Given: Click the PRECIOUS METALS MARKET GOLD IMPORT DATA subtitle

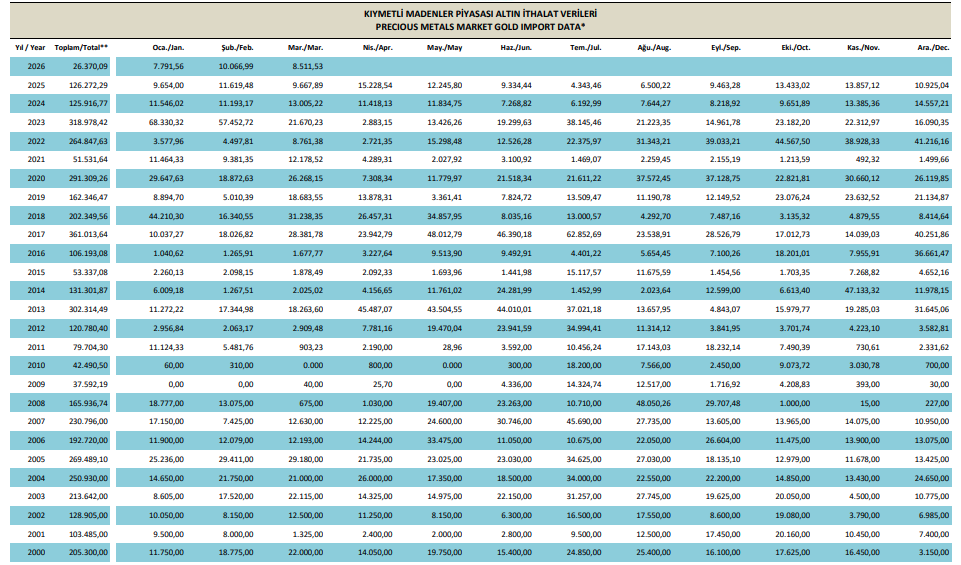Looking at the screenshot, I should point(480,28).
